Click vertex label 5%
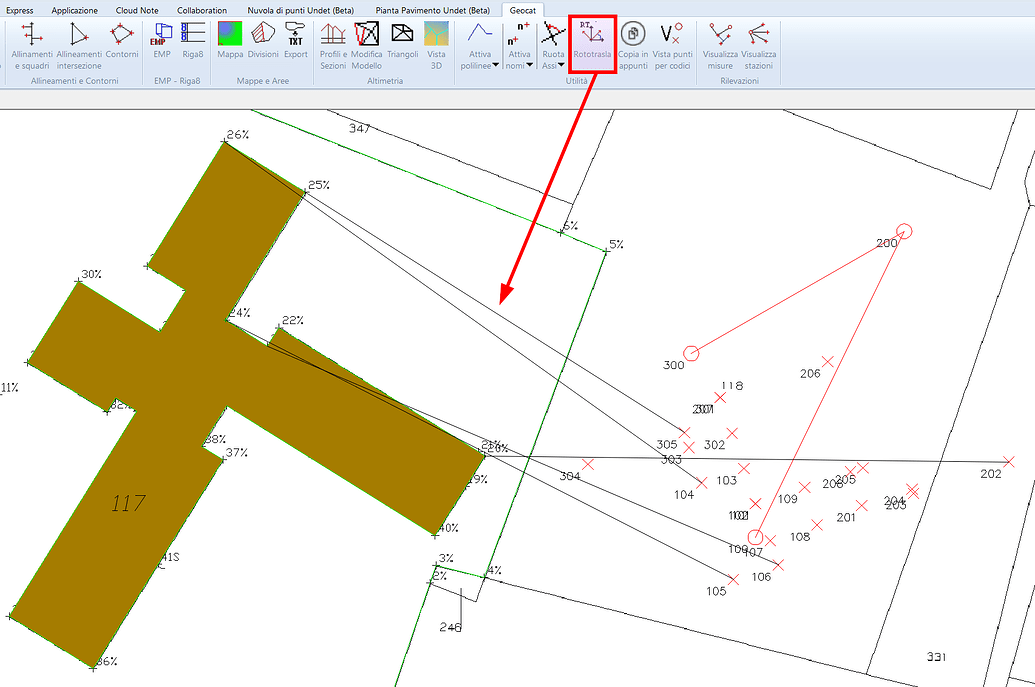Image resolution: width=1035 pixels, height=687 pixels. [x=616, y=244]
